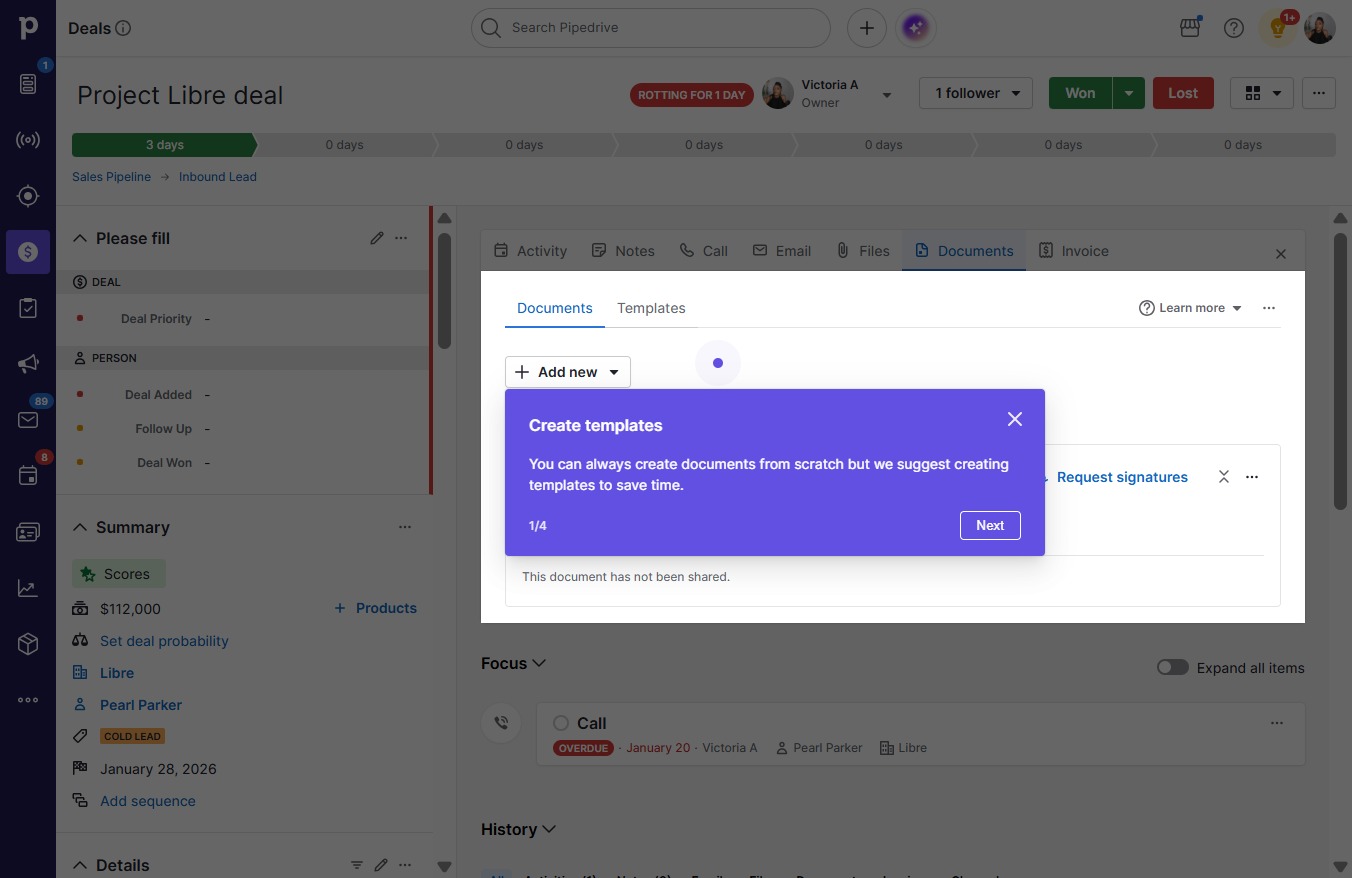This screenshot has width=1352, height=878.
Task: Collapse the Focus section
Action: [539, 663]
